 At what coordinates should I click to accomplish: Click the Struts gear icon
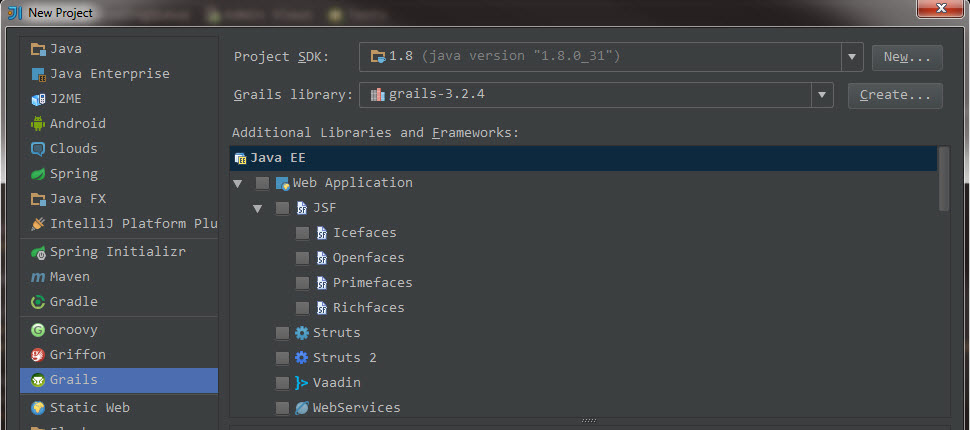point(302,333)
